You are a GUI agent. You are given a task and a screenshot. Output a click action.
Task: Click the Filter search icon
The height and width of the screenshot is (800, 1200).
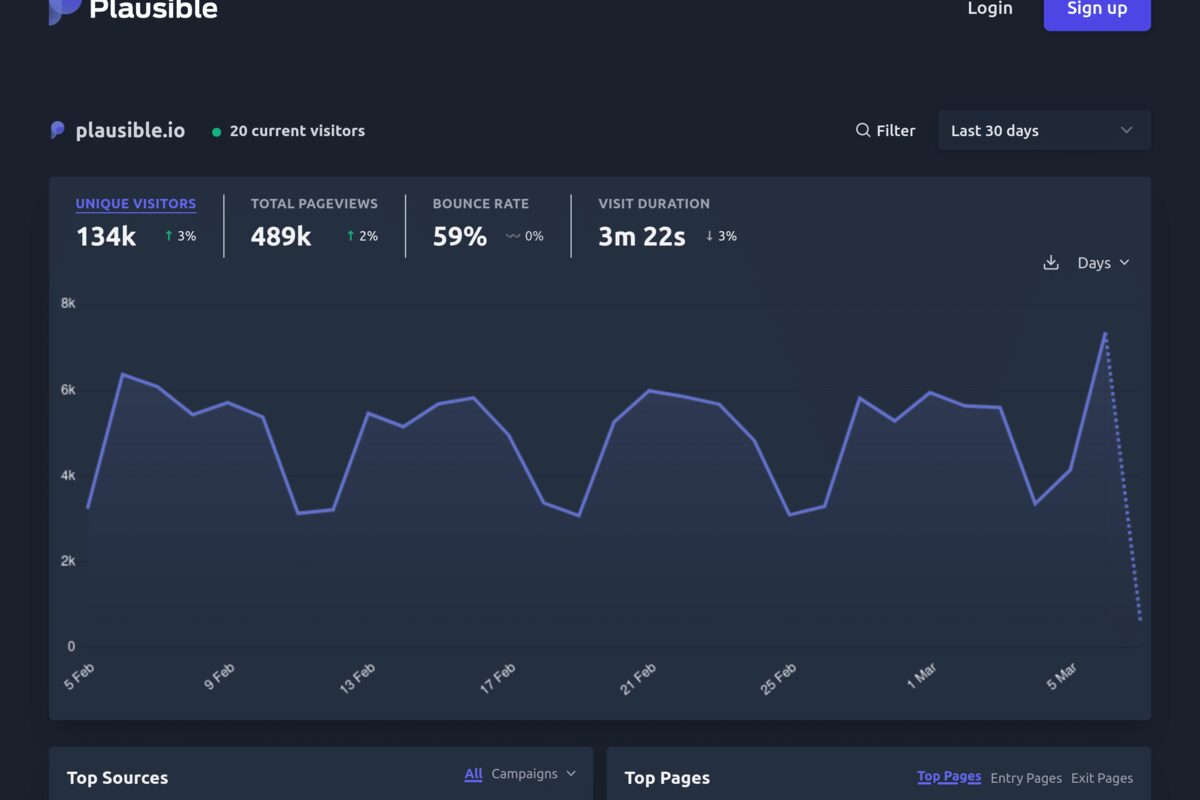click(863, 130)
